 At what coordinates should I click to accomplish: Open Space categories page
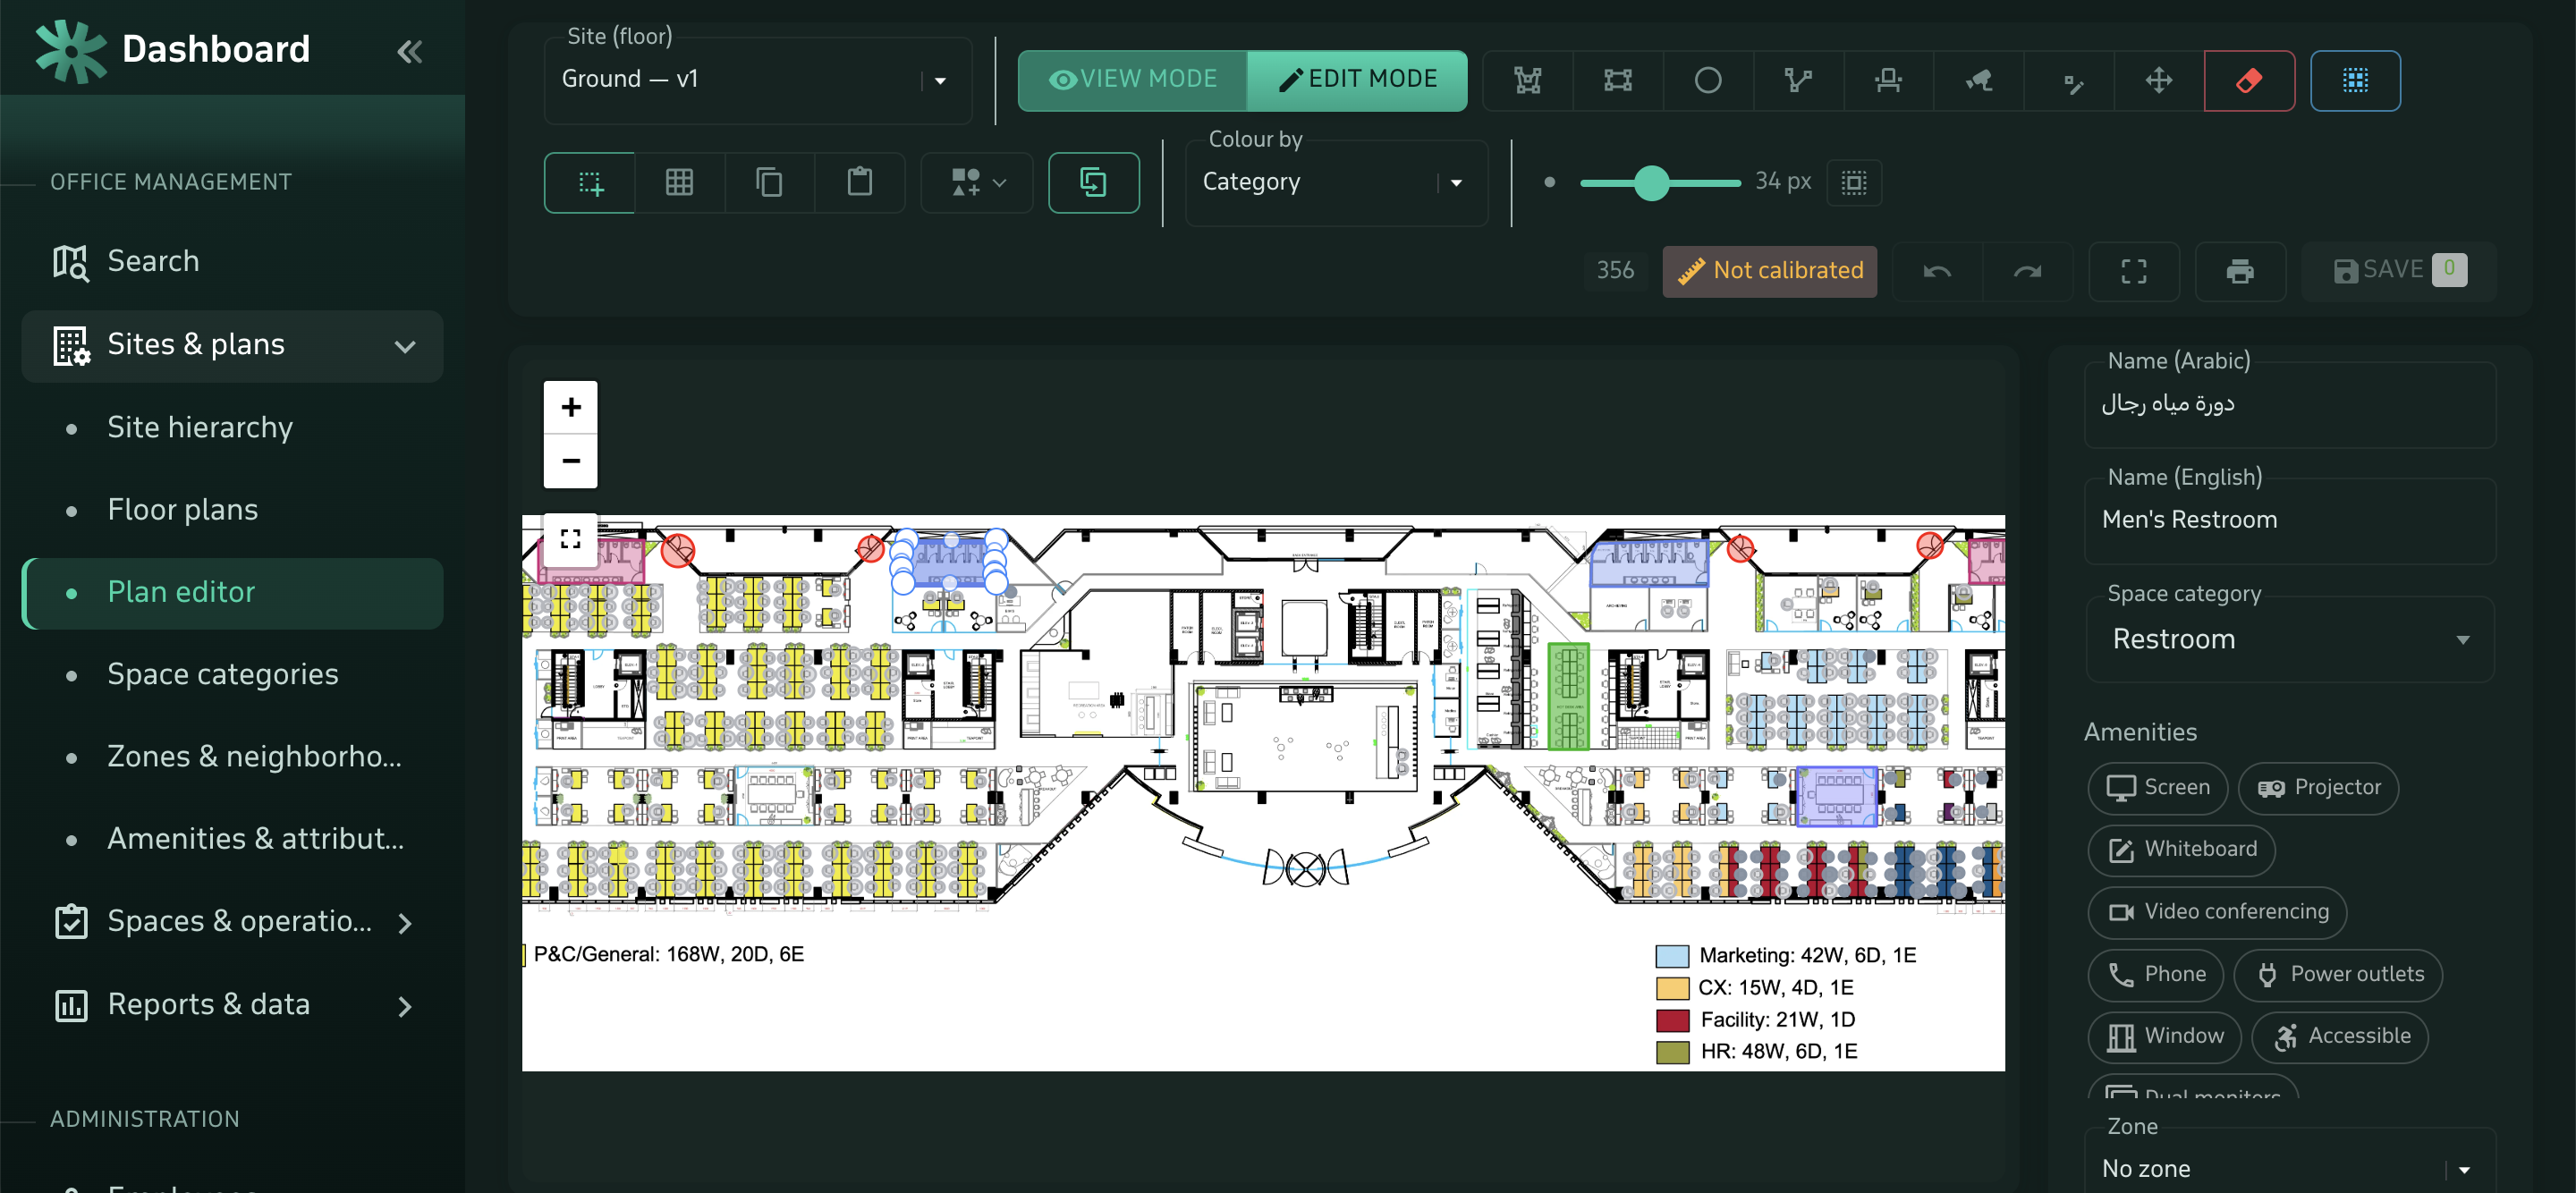click(x=232, y=675)
